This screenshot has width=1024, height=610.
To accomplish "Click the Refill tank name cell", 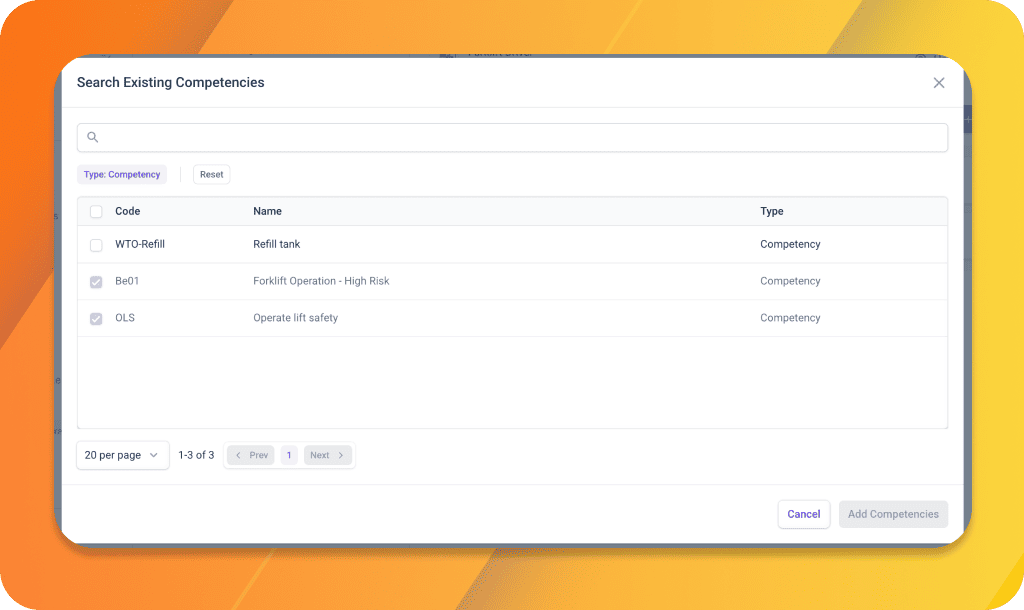I will point(276,244).
